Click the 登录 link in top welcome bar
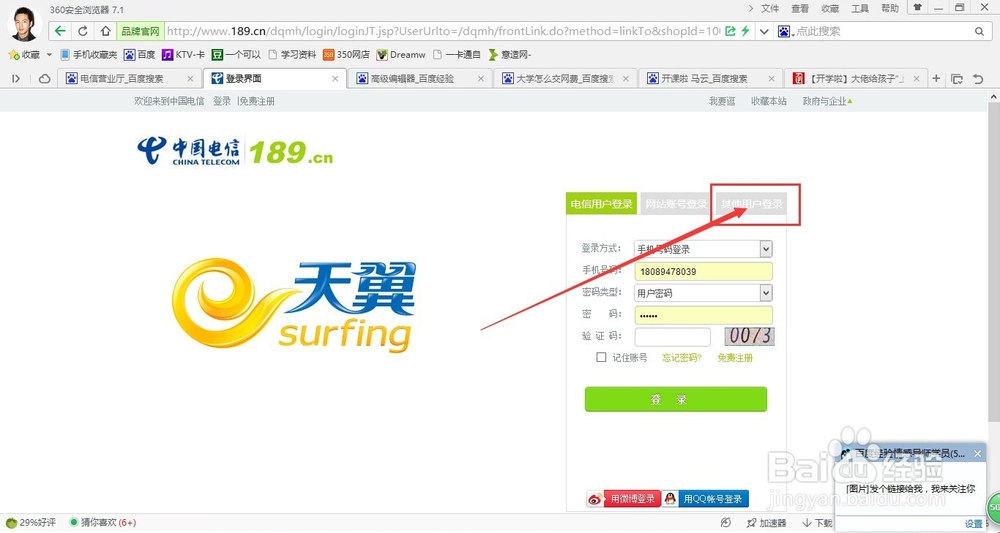The width and height of the screenshot is (1000, 533). coord(222,101)
